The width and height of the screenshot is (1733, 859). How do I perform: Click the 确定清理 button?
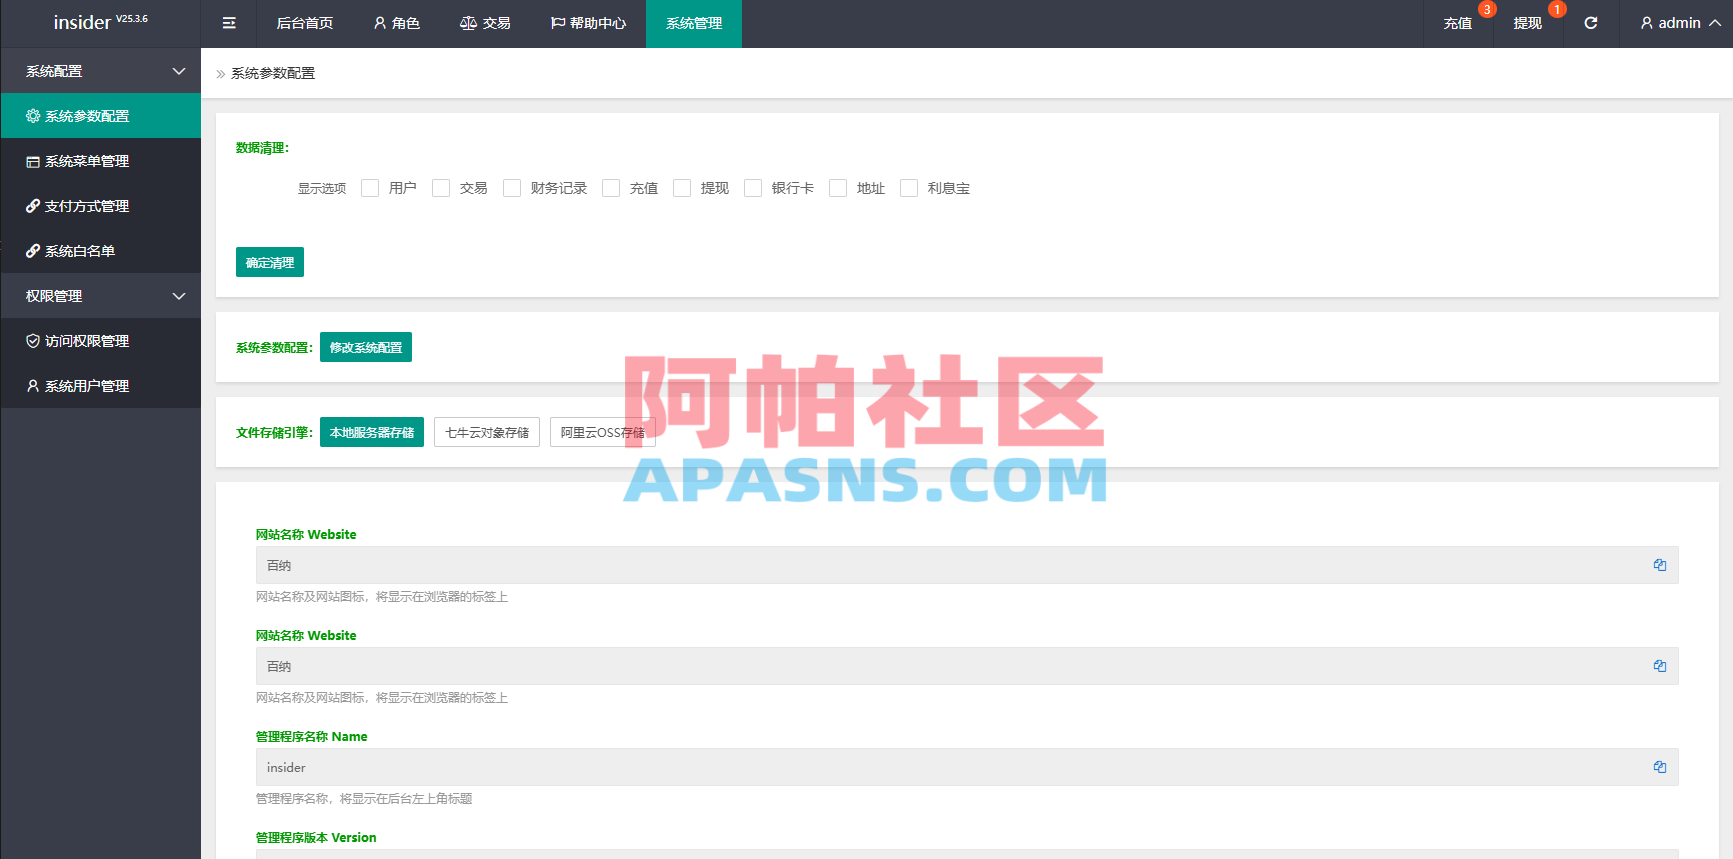tap(270, 262)
